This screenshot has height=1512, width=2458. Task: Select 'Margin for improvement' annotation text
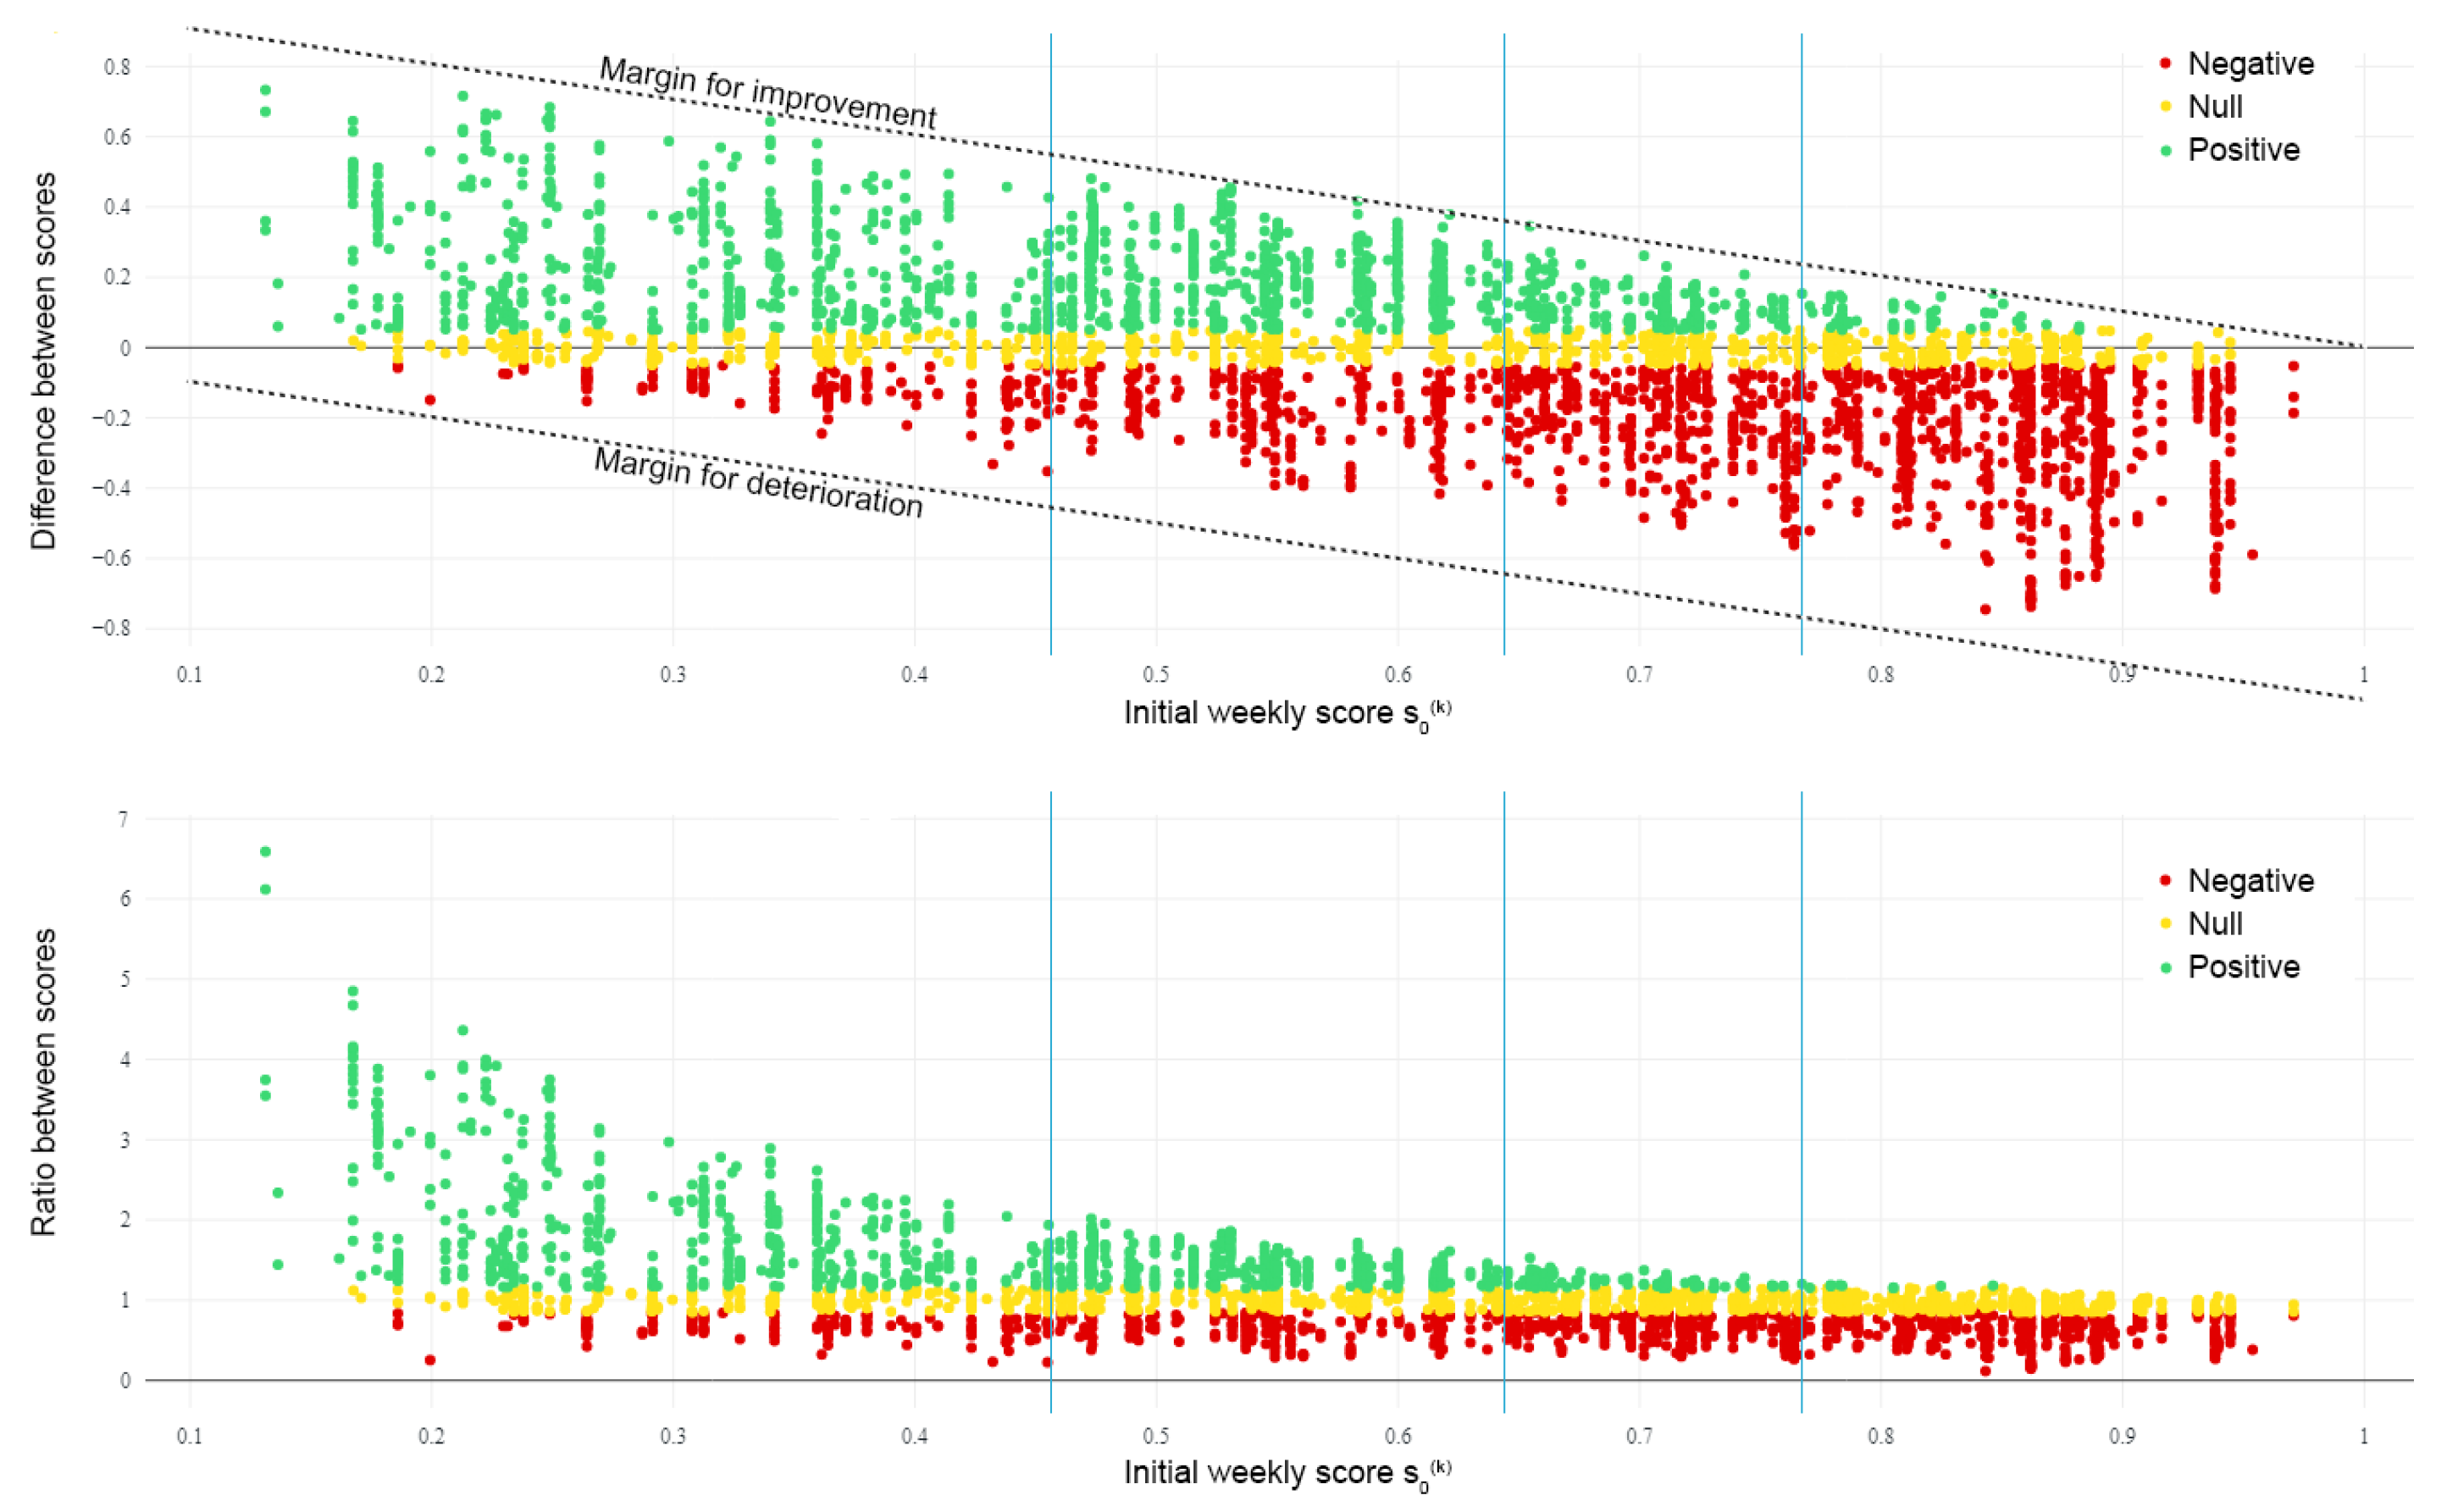point(767,93)
